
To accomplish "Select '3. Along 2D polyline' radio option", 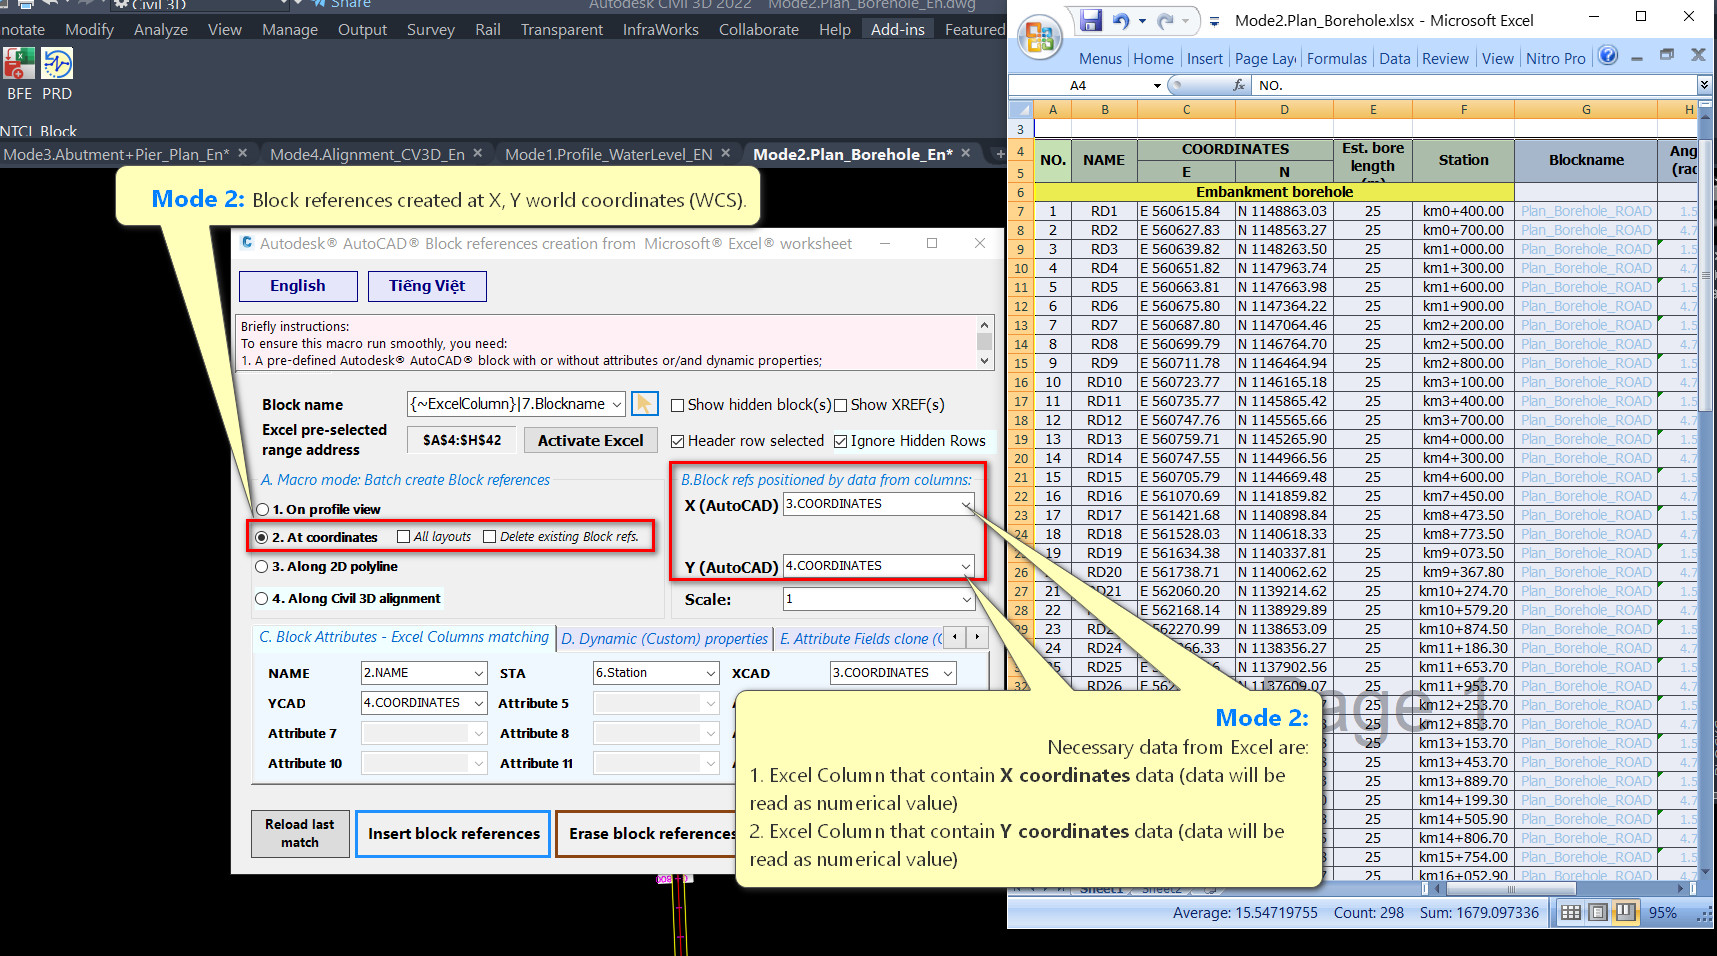I will pos(262,567).
